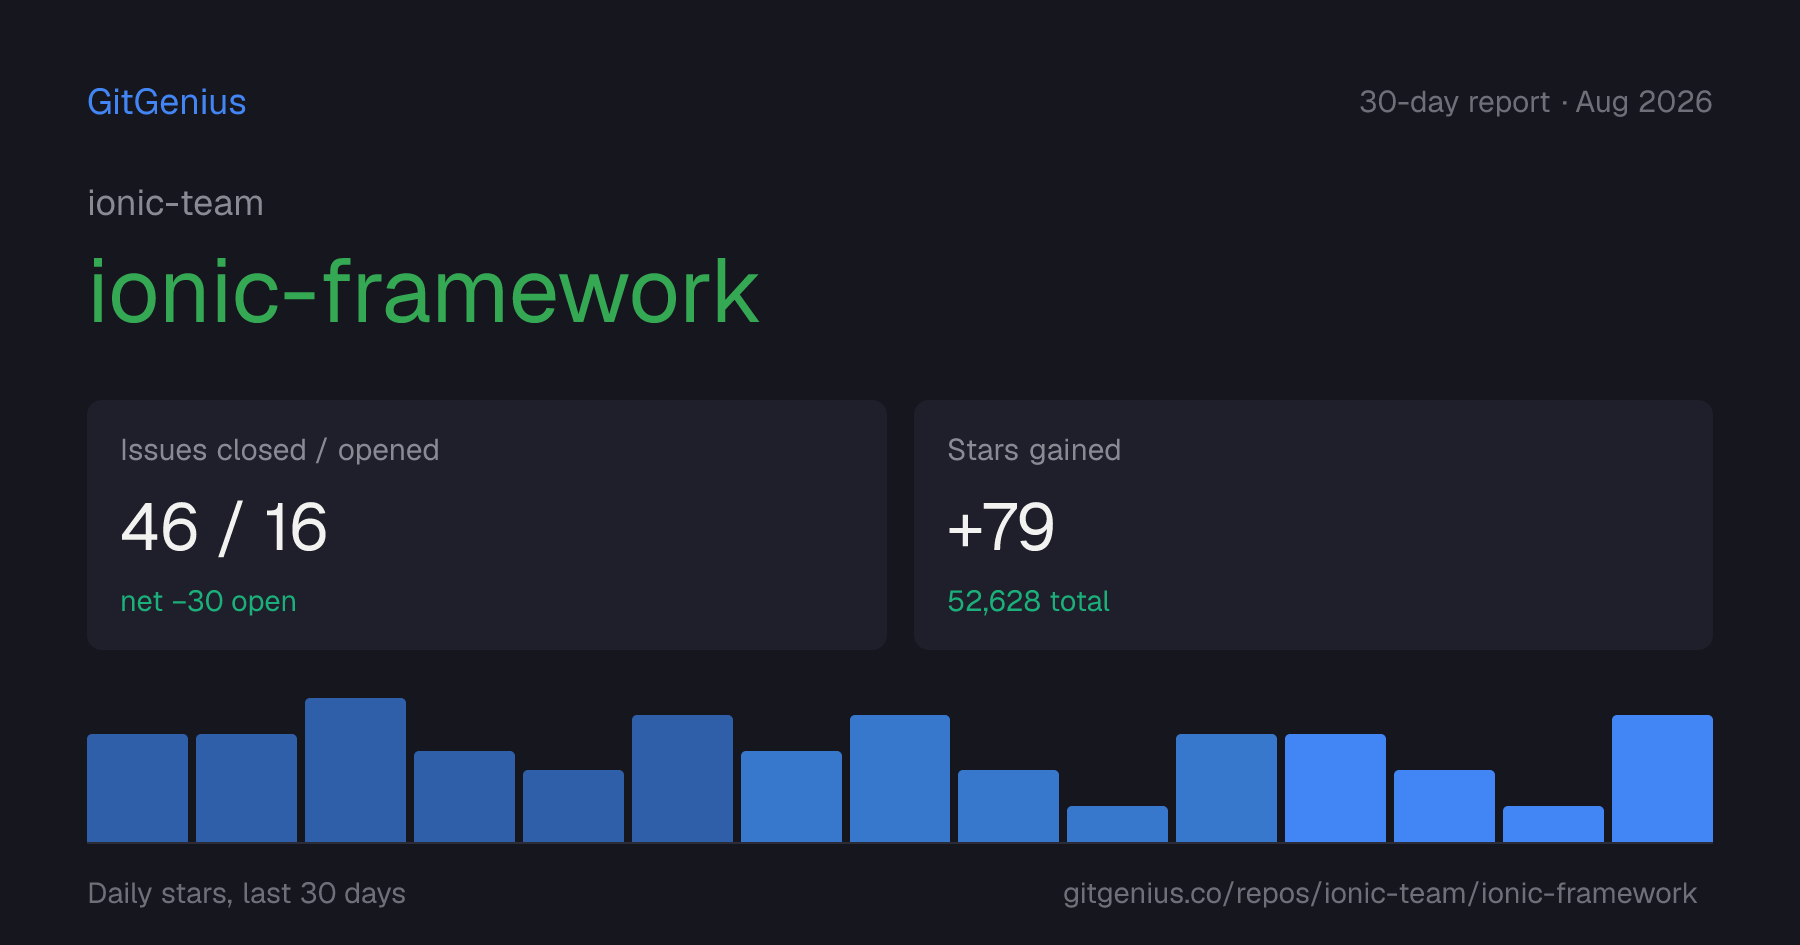Click the ionic-framework repository title
This screenshot has height=945, width=1800.
(x=424, y=291)
